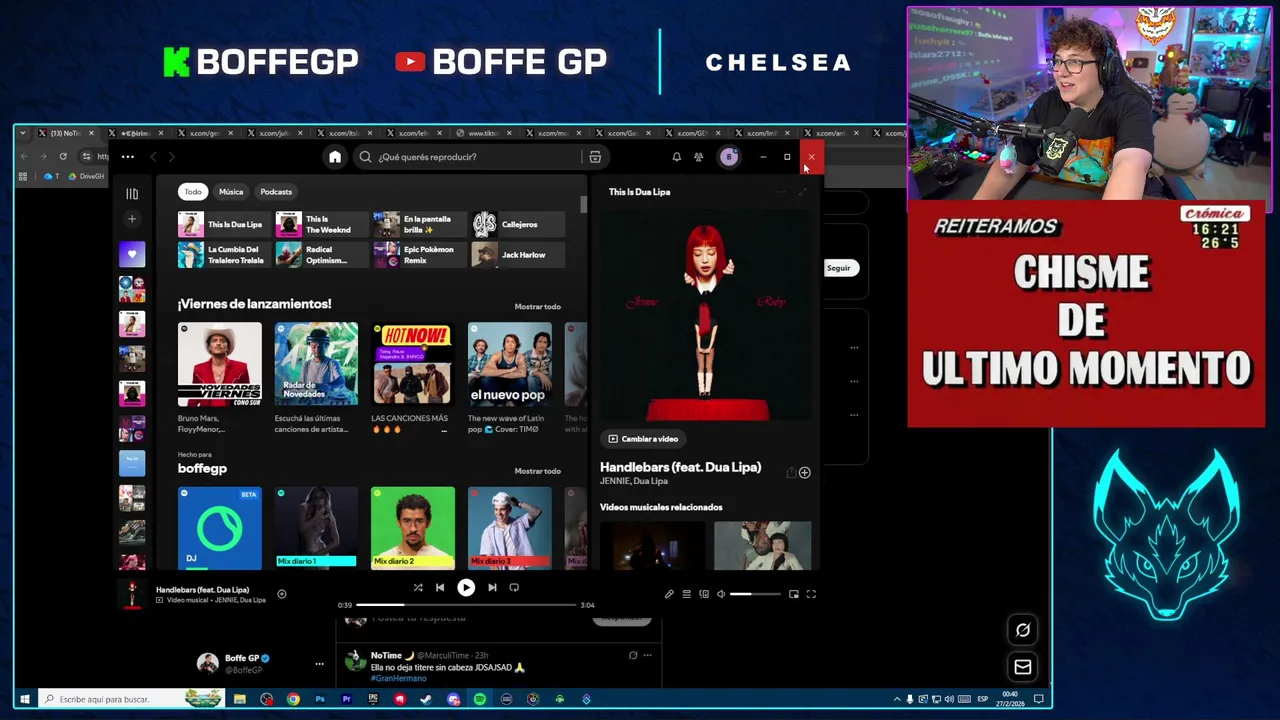This screenshot has height=720, width=1280.
Task: Open Boffe GP account menu dots
Action: pyautogui.click(x=319, y=664)
